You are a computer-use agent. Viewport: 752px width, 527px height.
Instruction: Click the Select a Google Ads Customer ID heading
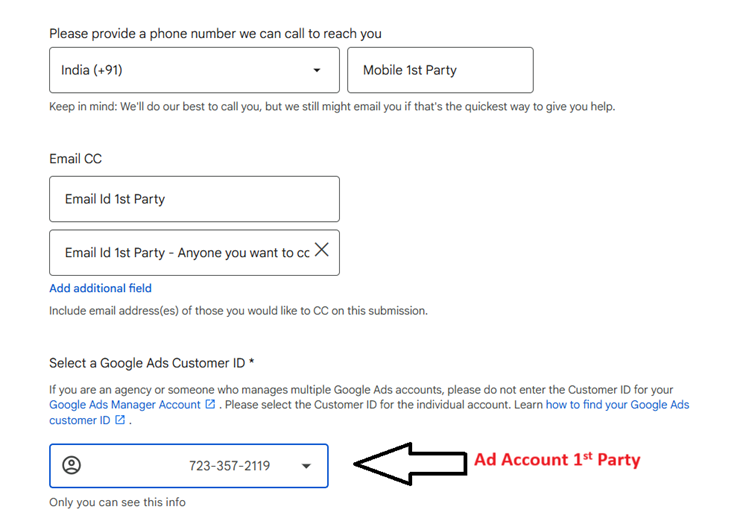click(x=152, y=363)
